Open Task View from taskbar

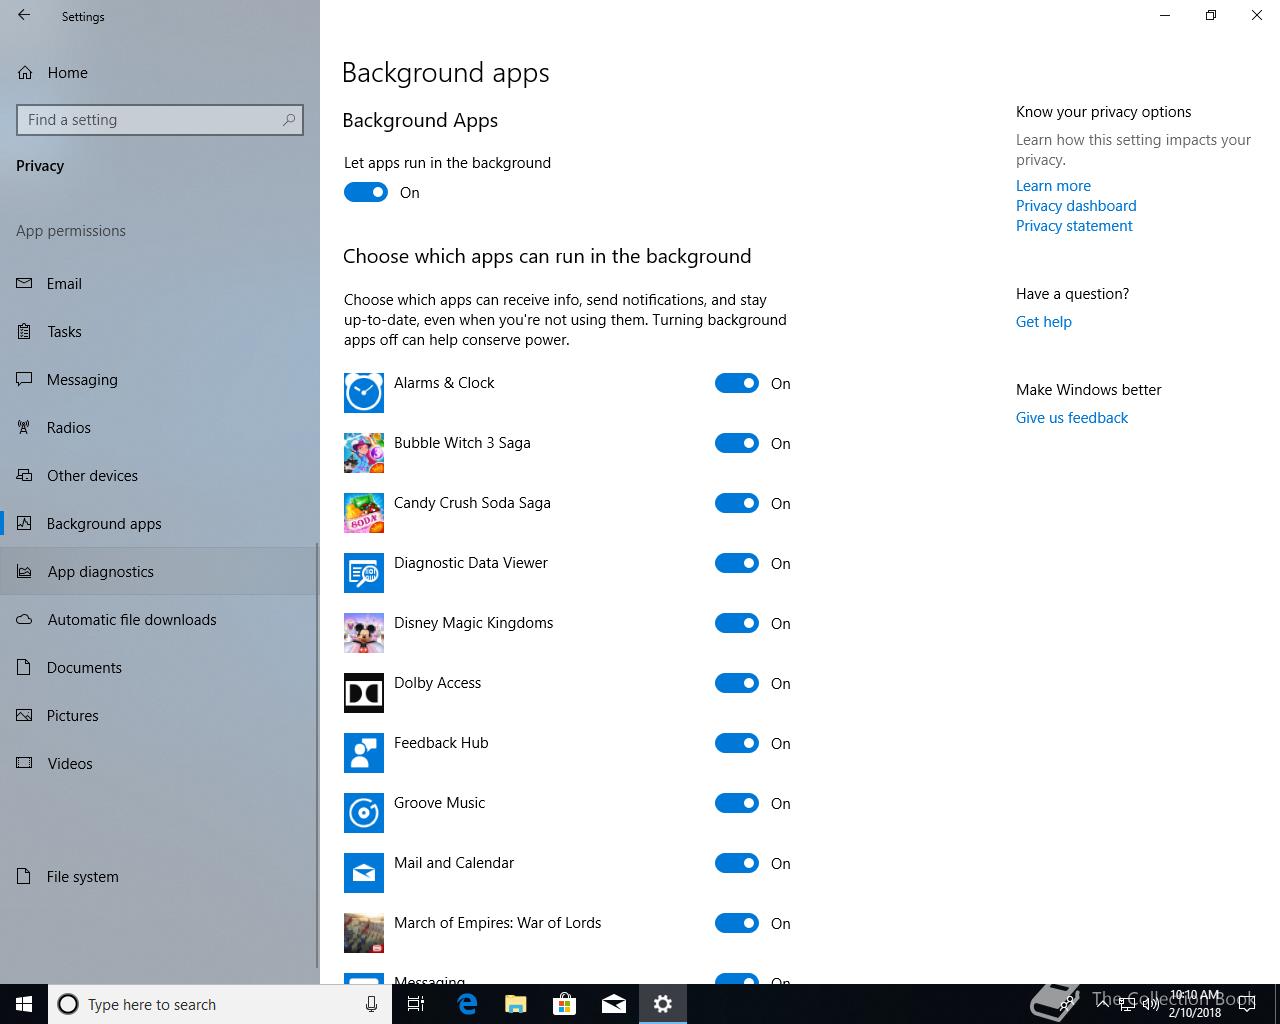point(416,1004)
